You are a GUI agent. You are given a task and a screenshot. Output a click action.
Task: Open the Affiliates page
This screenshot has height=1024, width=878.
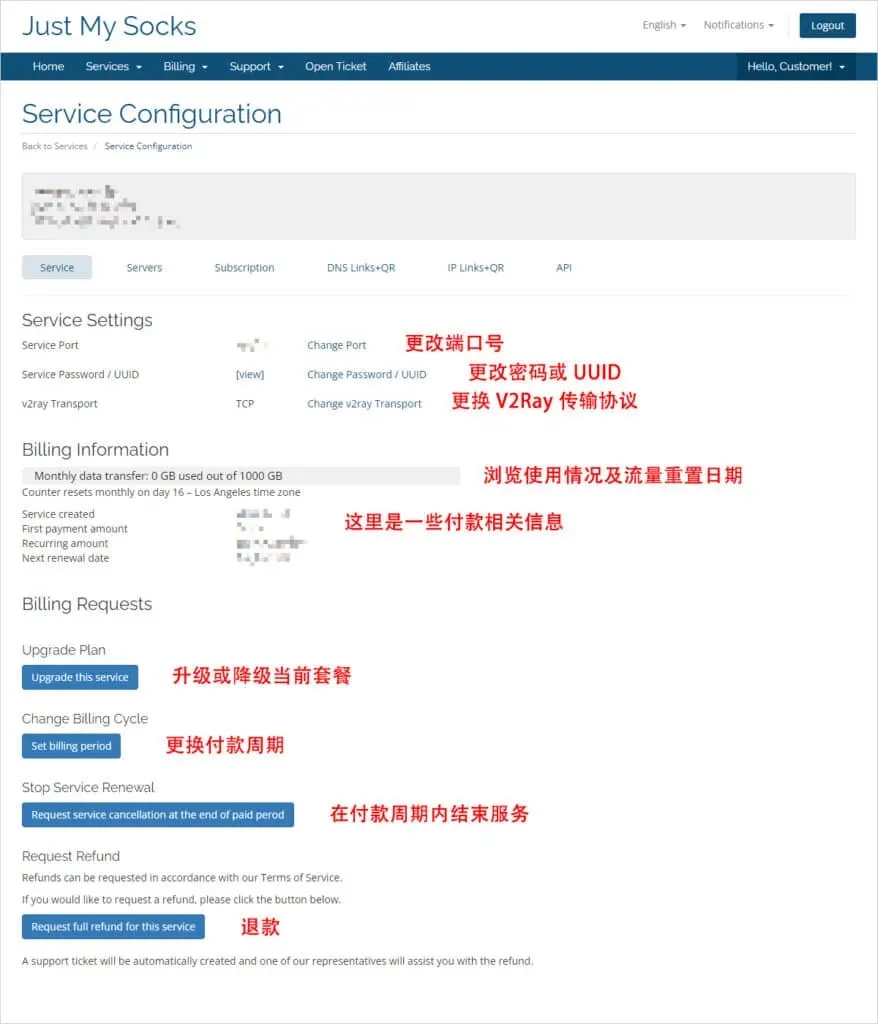pyautogui.click(x=409, y=67)
